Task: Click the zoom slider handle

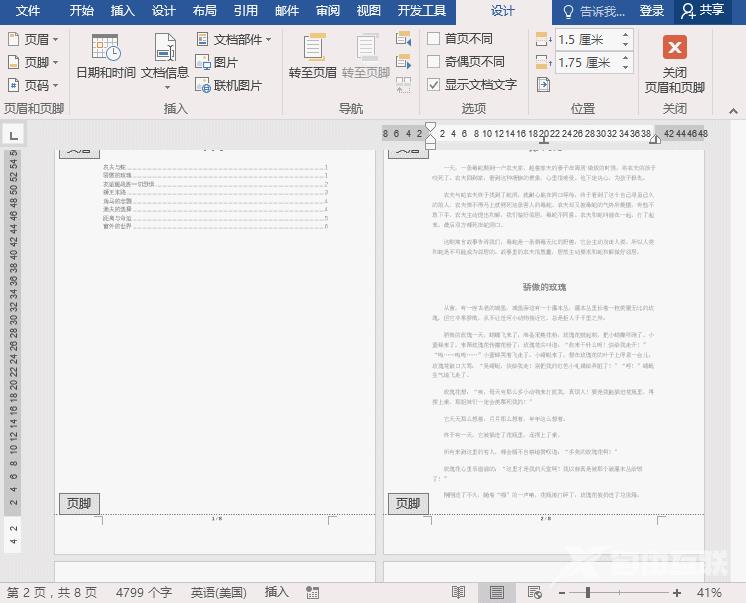Action: point(587,593)
